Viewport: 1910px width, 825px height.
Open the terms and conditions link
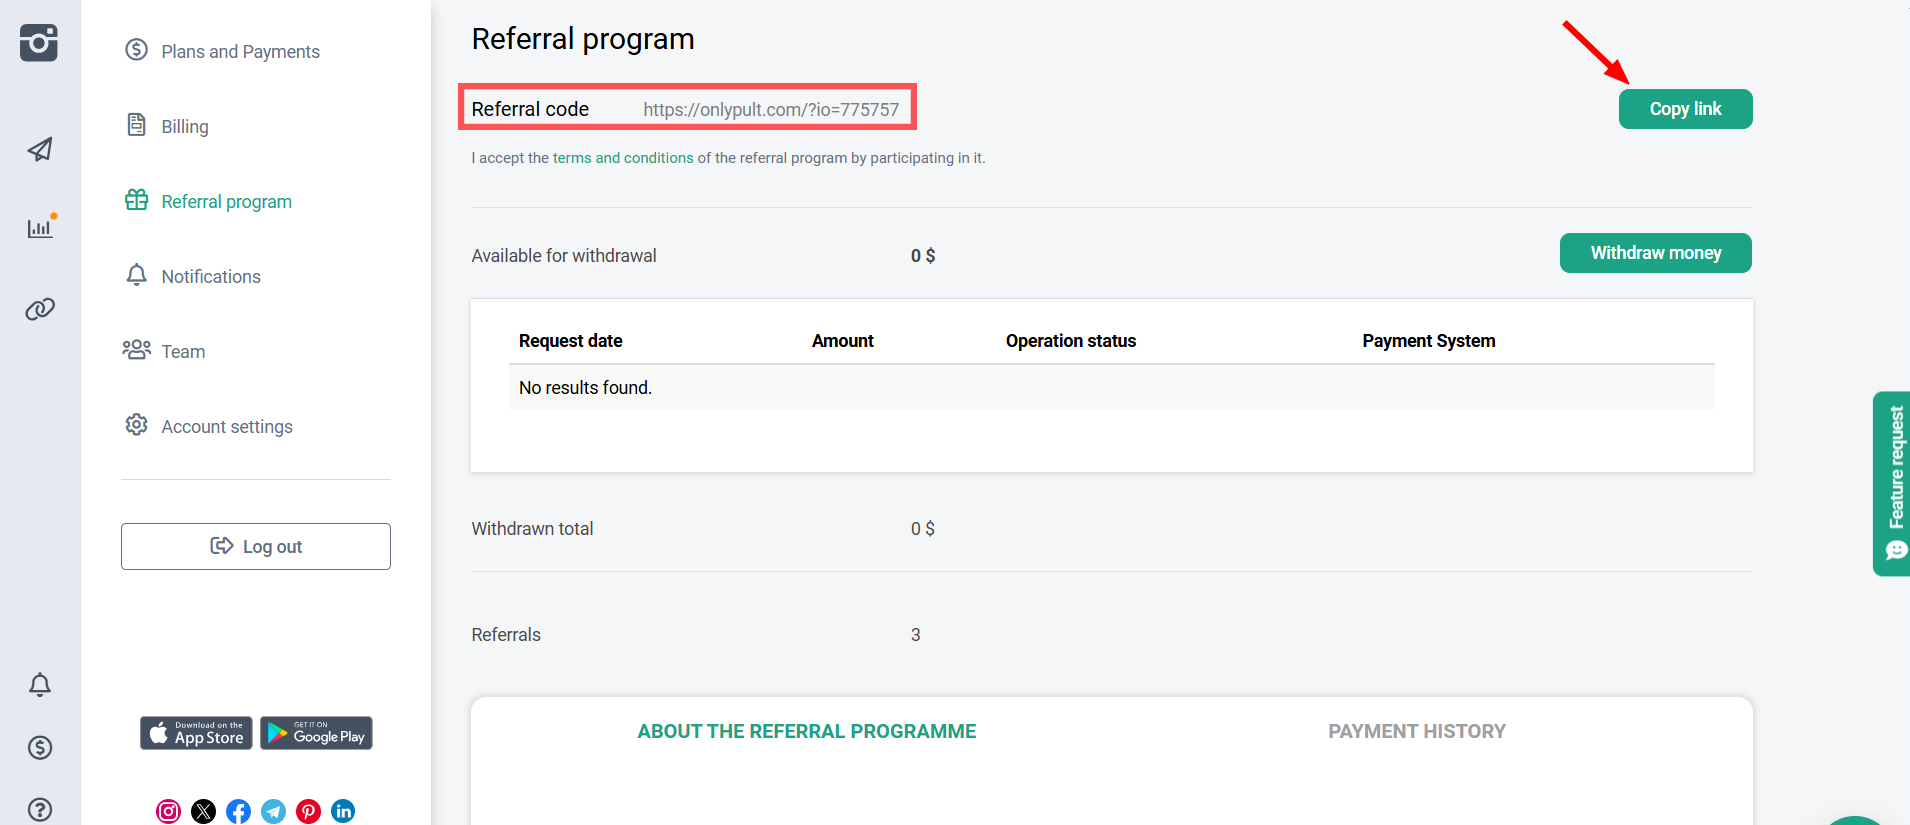click(x=622, y=158)
